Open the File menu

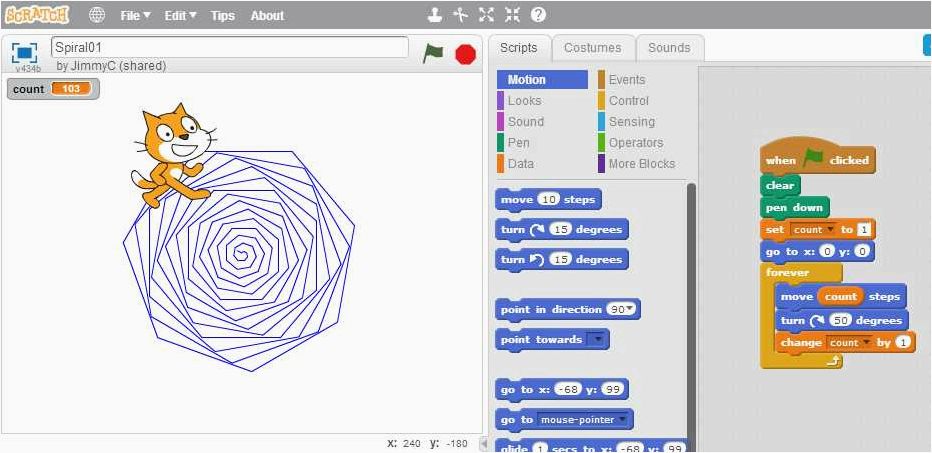click(136, 15)
